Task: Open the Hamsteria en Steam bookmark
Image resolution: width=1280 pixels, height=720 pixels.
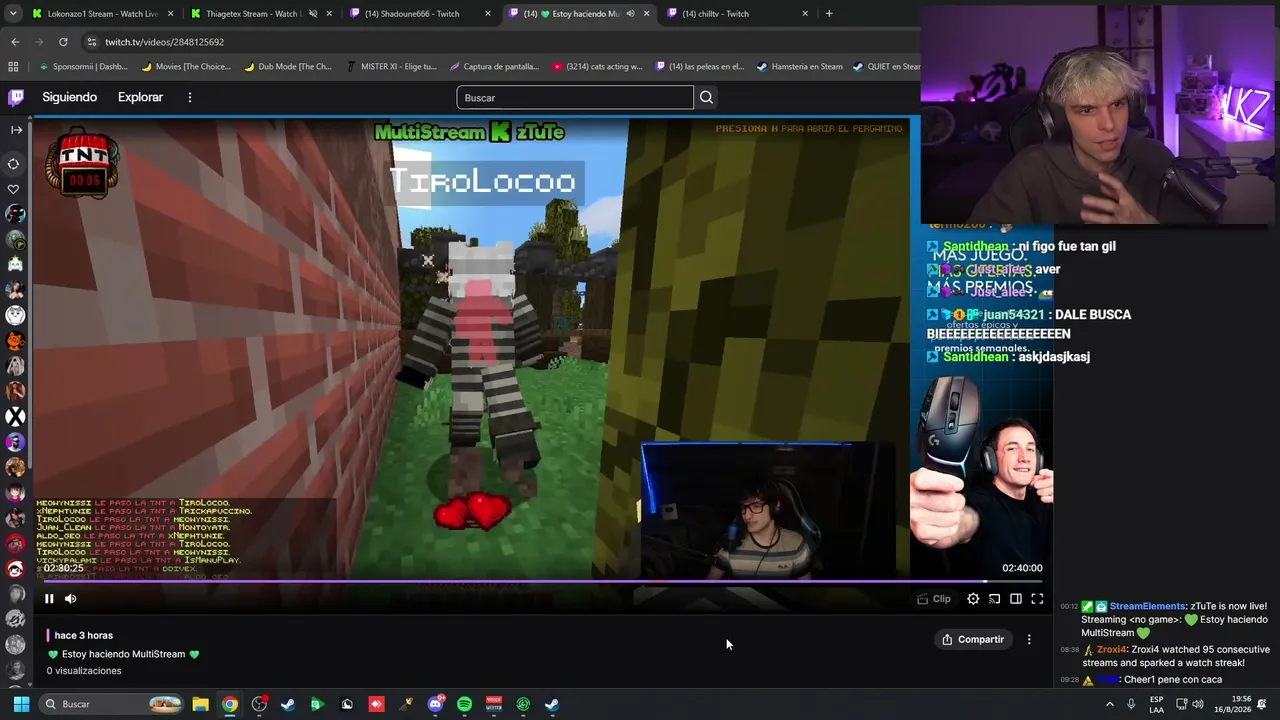Action: pos(800,67)
